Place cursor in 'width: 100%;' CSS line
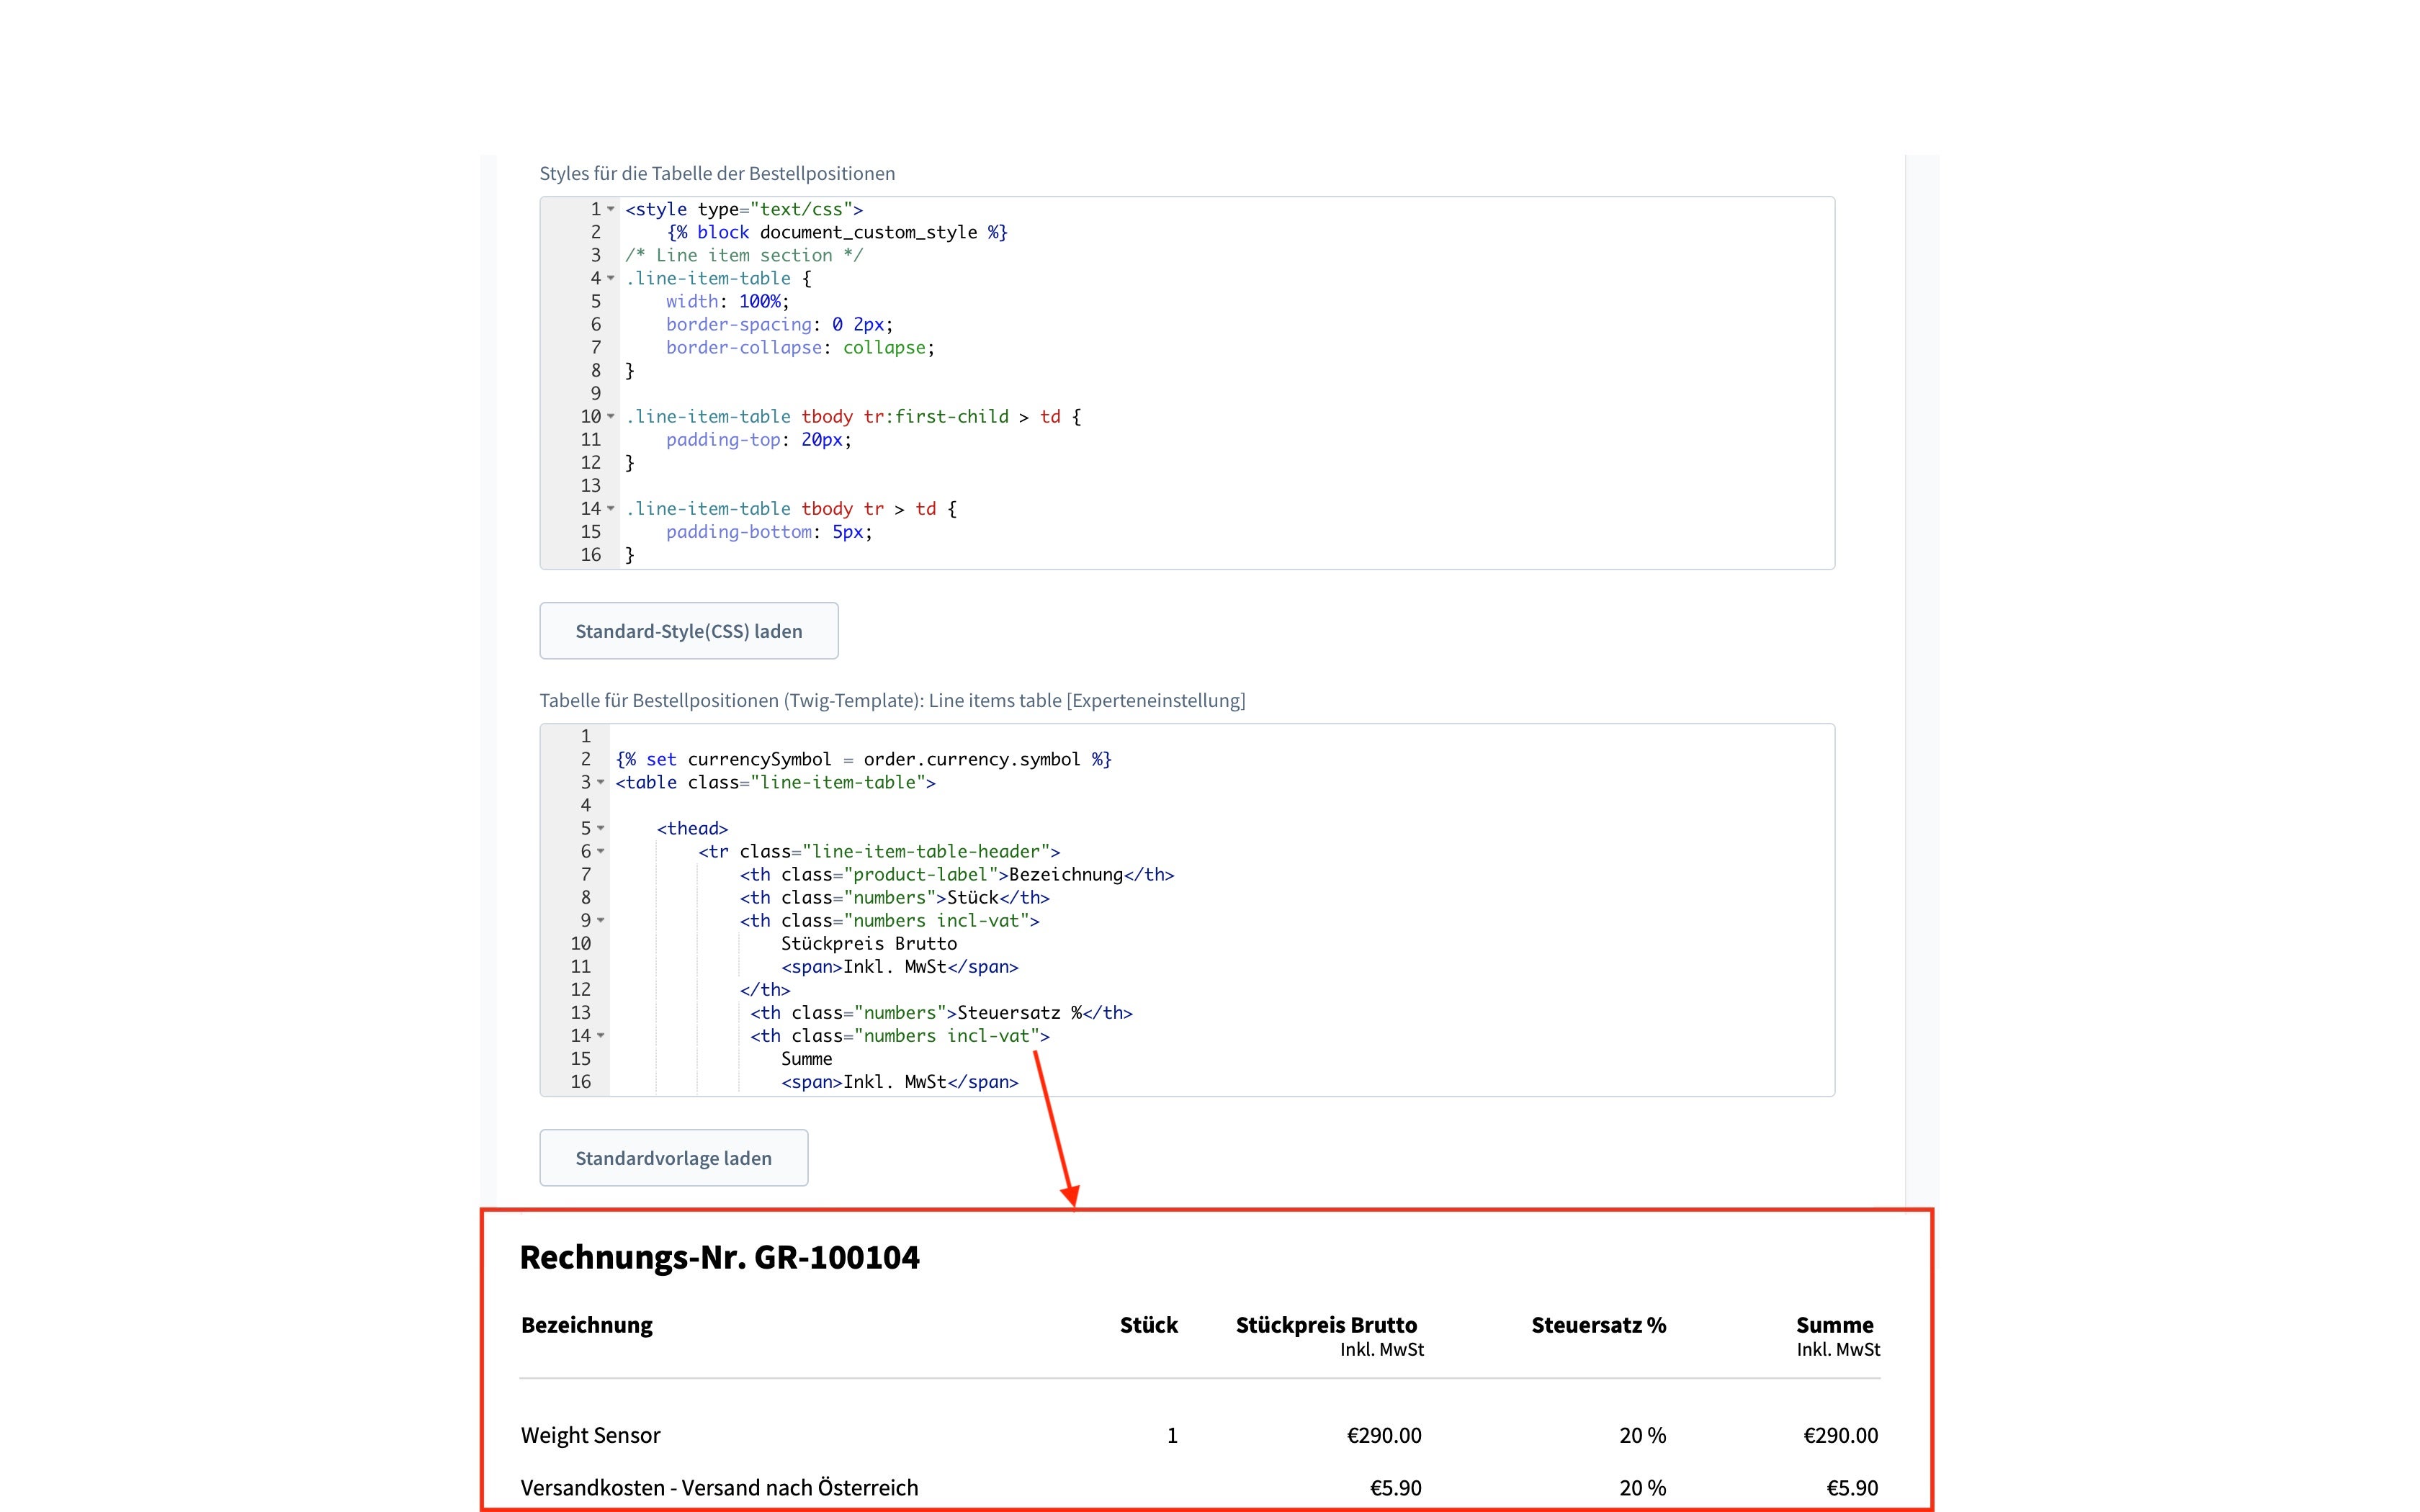This screenshot has height=1512, width=2420. pos(728,301)
